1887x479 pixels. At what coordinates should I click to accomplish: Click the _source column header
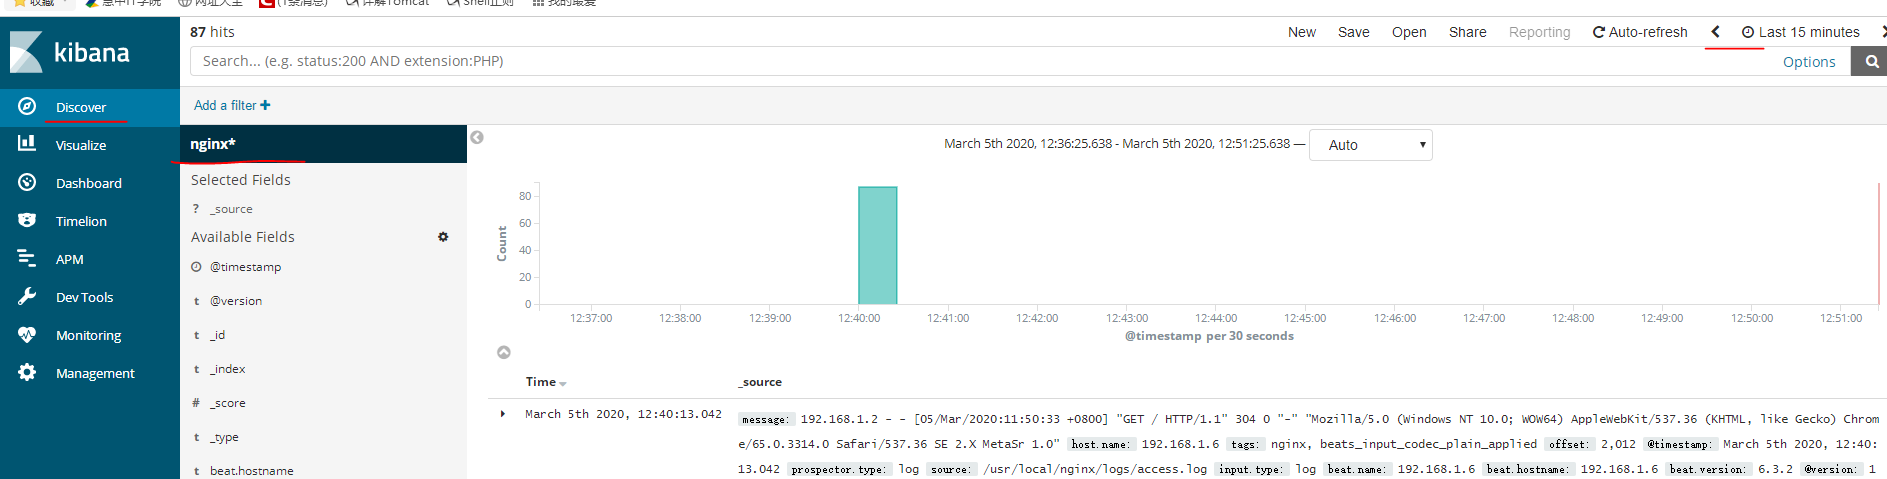760,382
